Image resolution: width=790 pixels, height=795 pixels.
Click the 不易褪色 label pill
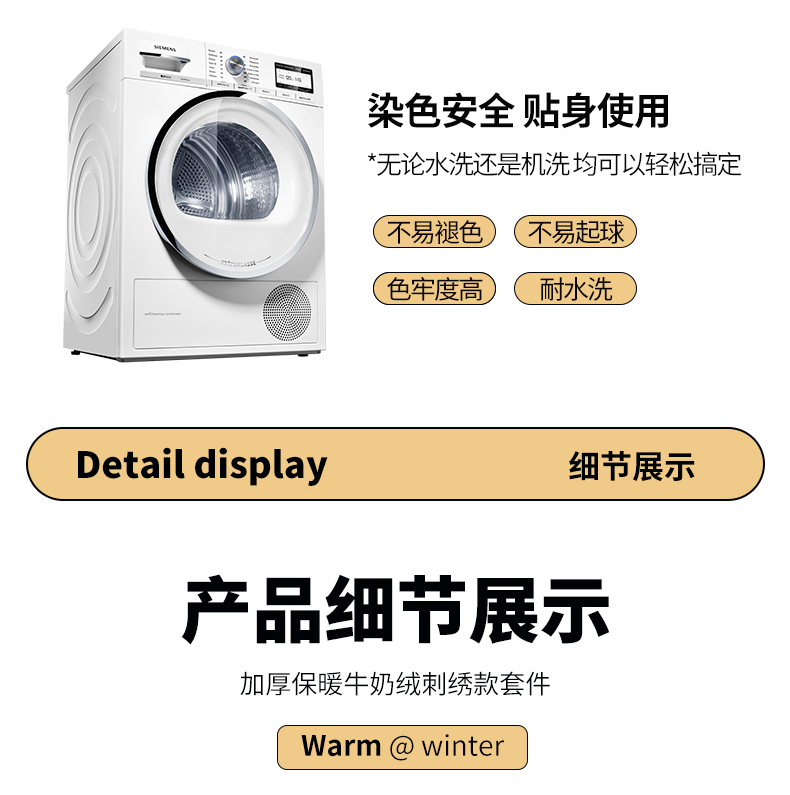[x=434, y=232]
